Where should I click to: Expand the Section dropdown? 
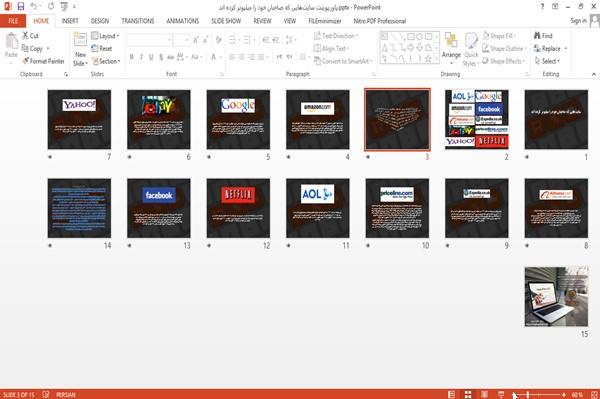[x=106, y=61]
